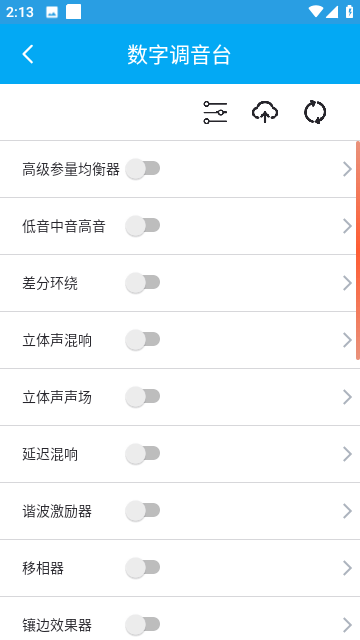Tap the battery charging icon
Screen dimensions: 360x640
pyautogui.click(x=349, y=11)
